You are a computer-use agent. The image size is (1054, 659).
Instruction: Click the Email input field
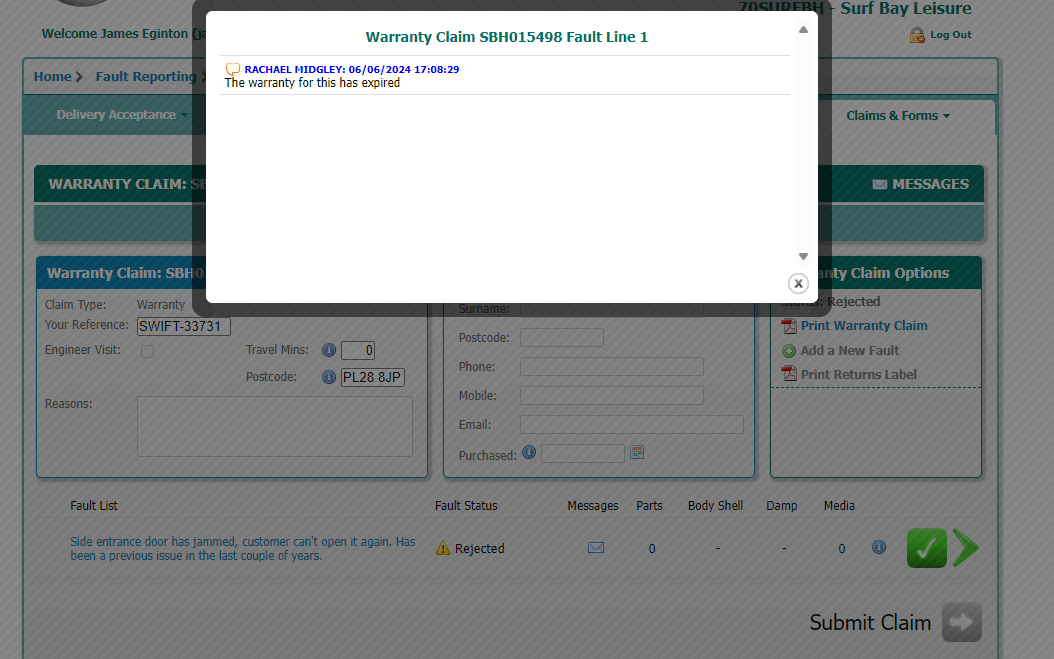(632, 424)
